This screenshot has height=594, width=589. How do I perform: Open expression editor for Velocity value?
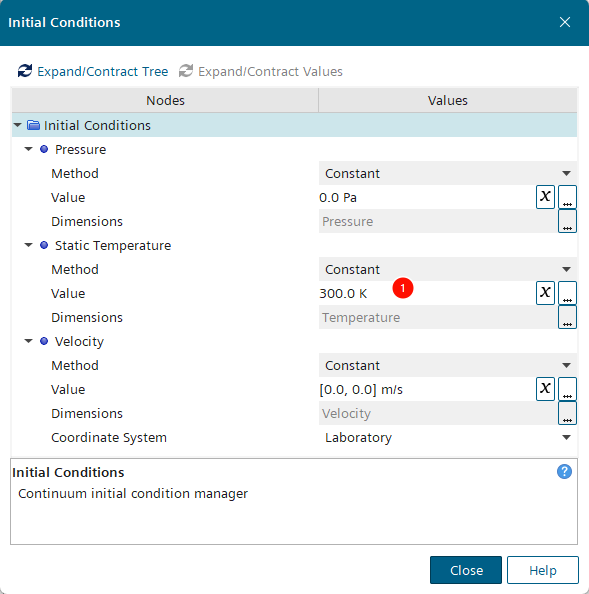tap(545, 389)
